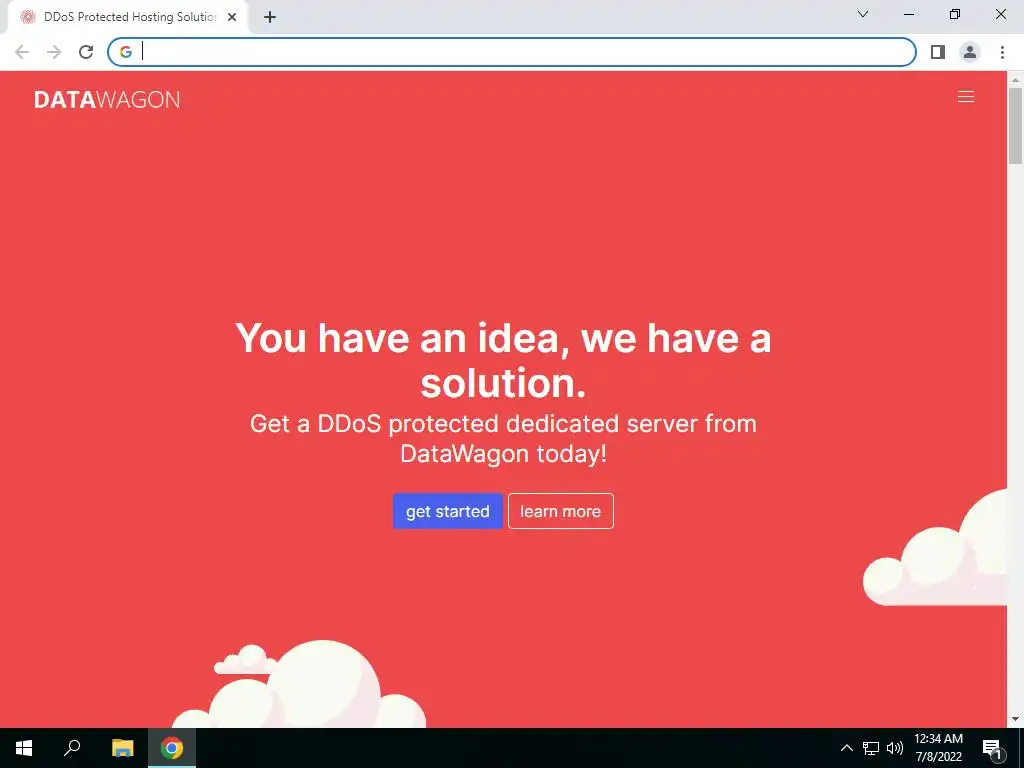The width and height of the screenshot is (1024, 768).
Task: Open the Windows Start menu
Action: tap(24, 748)
